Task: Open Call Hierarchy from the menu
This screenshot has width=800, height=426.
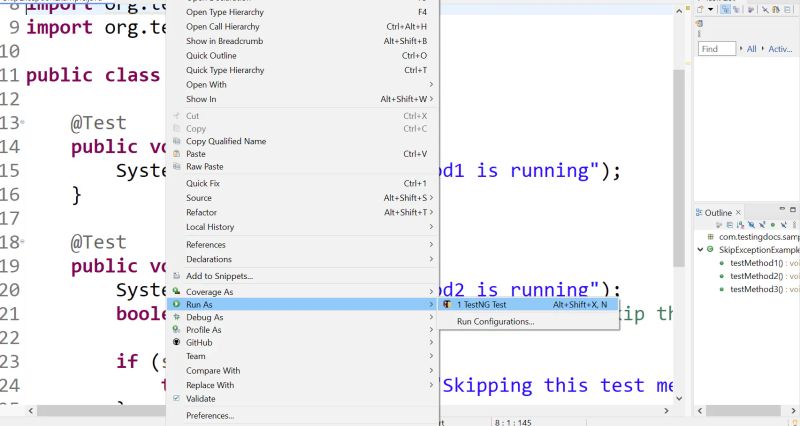Action: click(x=303, y=27)
